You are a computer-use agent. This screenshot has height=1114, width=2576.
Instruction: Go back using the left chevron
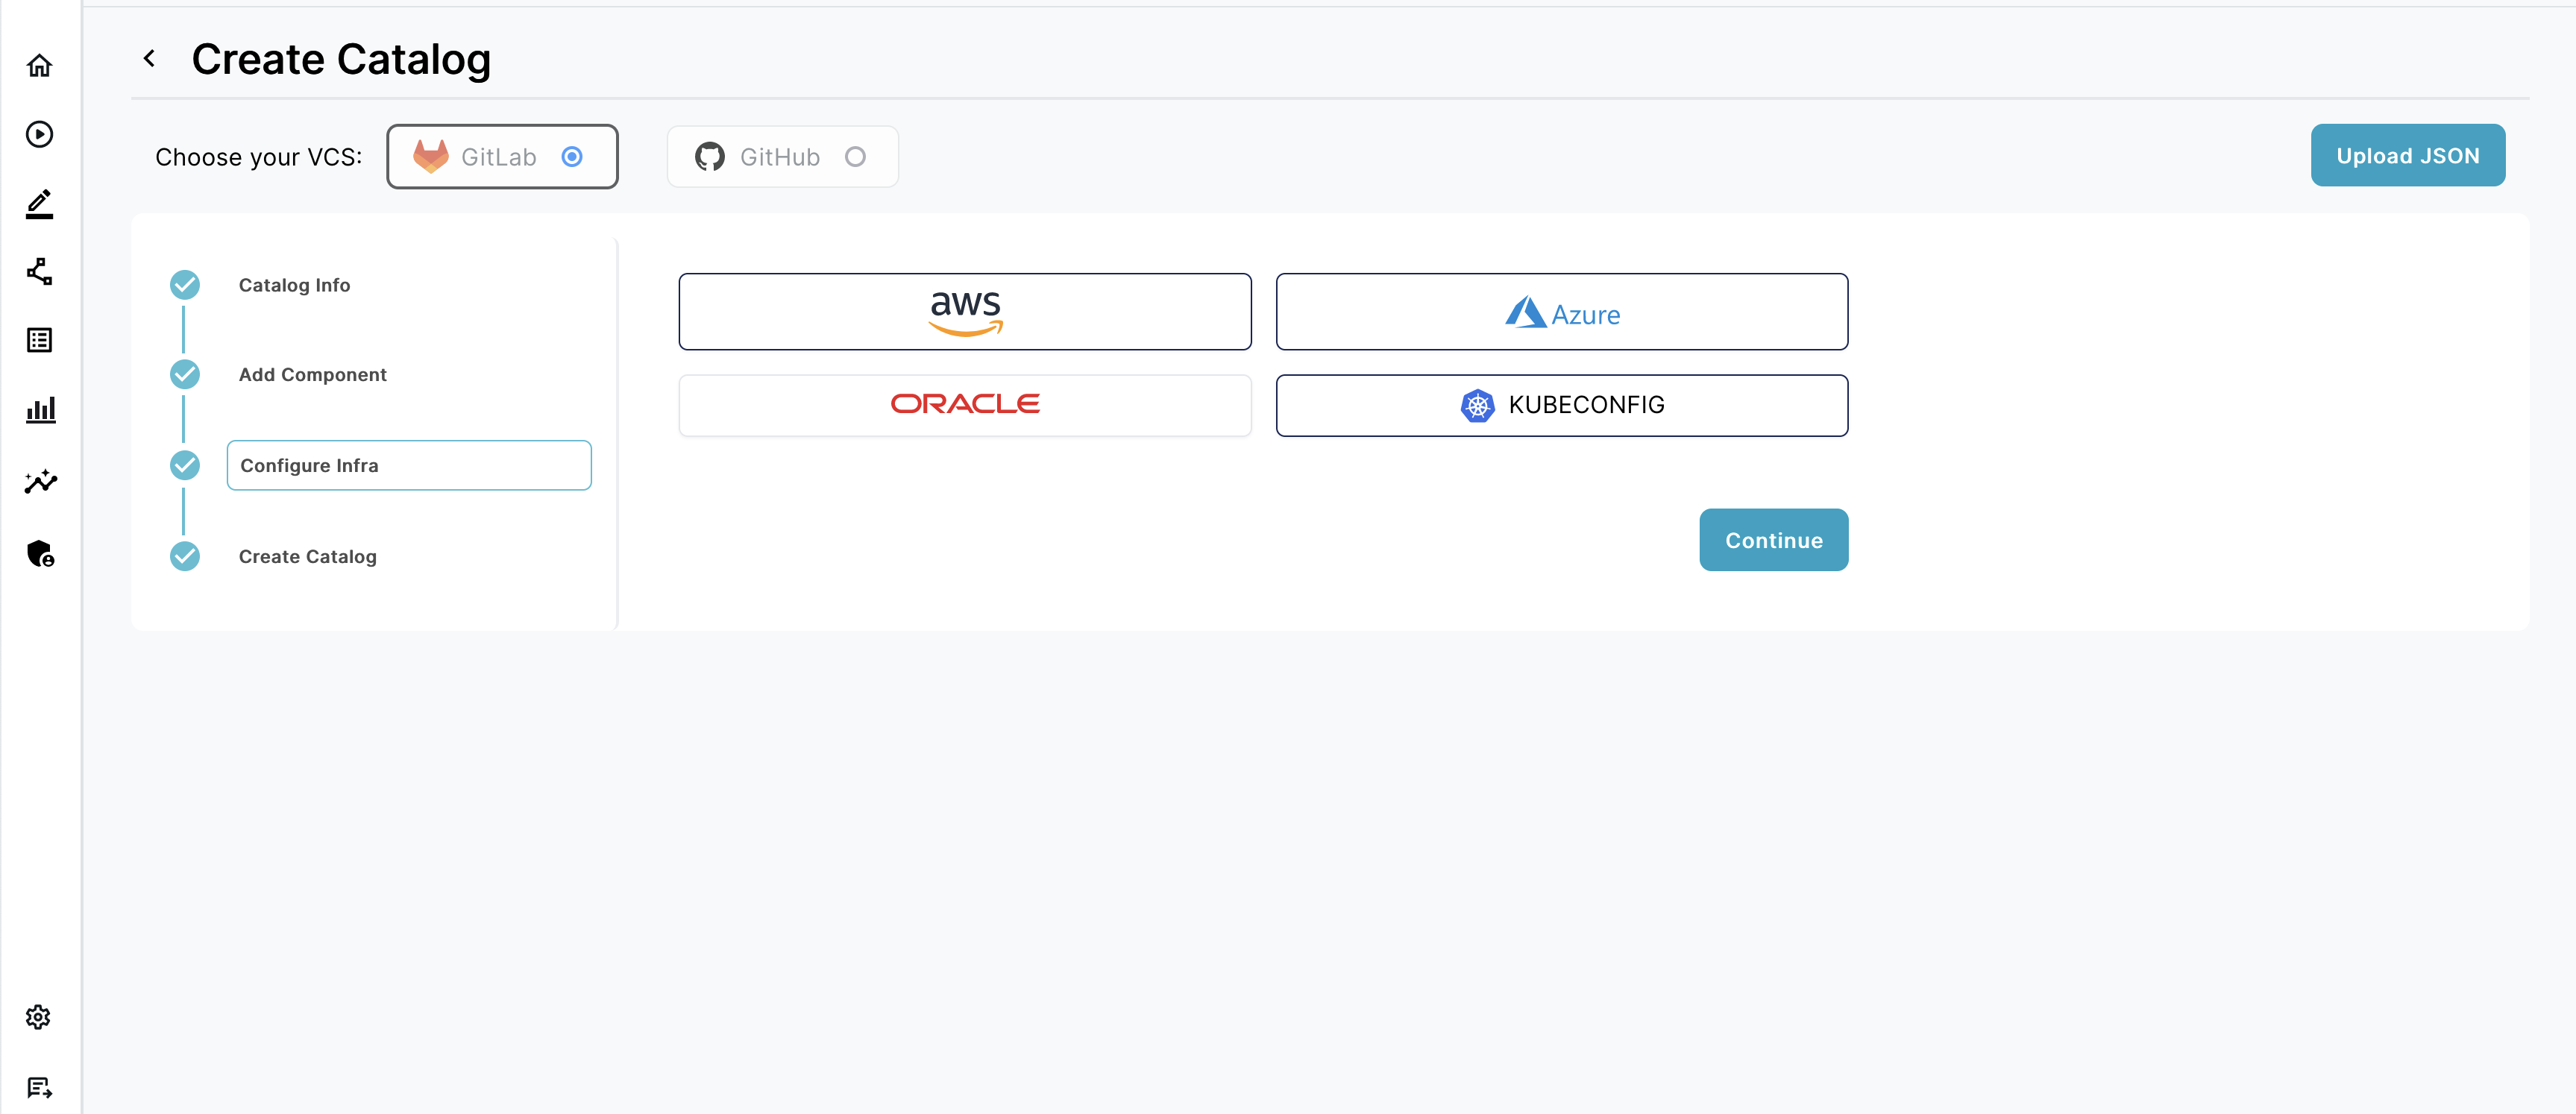[149, 59]
